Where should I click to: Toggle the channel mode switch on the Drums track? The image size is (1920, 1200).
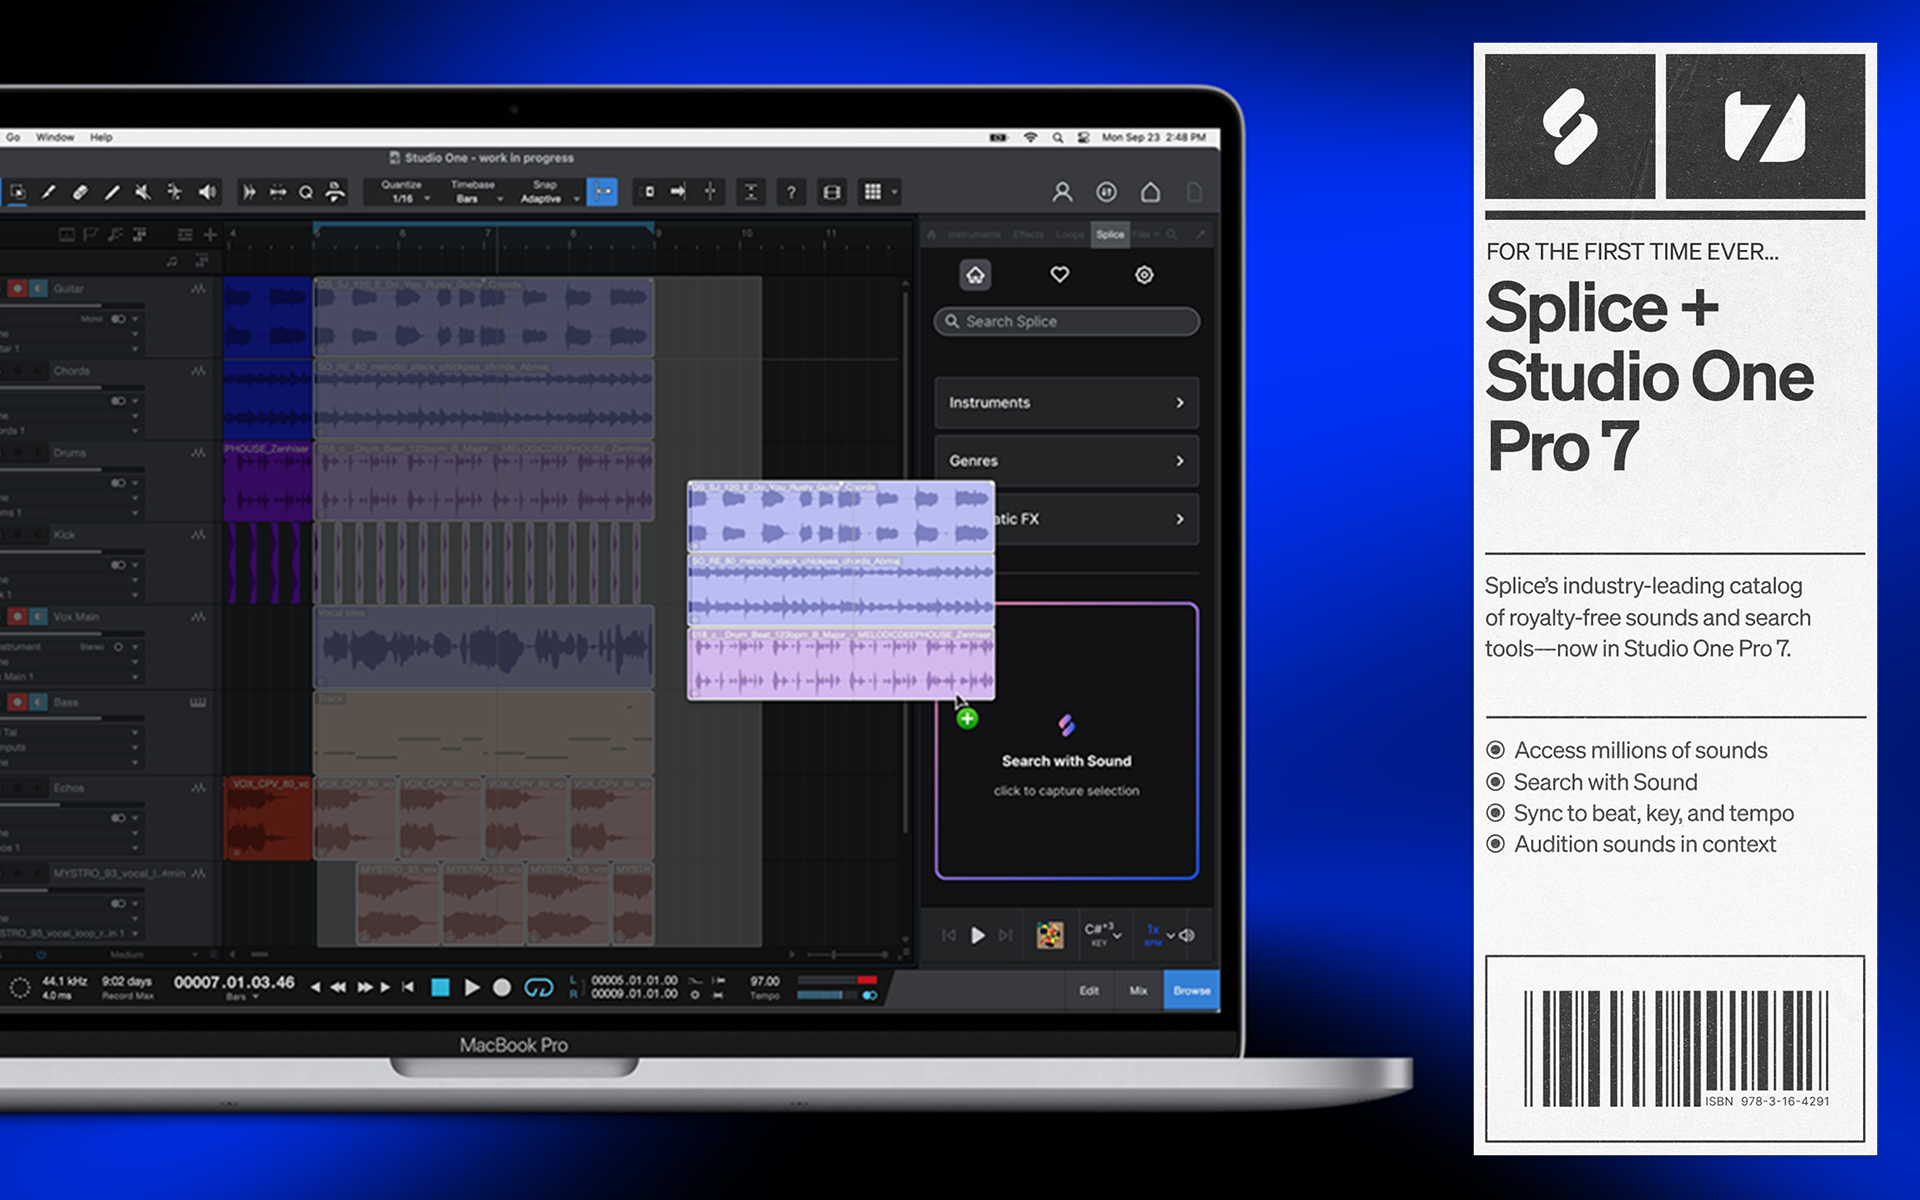(118, 483)
